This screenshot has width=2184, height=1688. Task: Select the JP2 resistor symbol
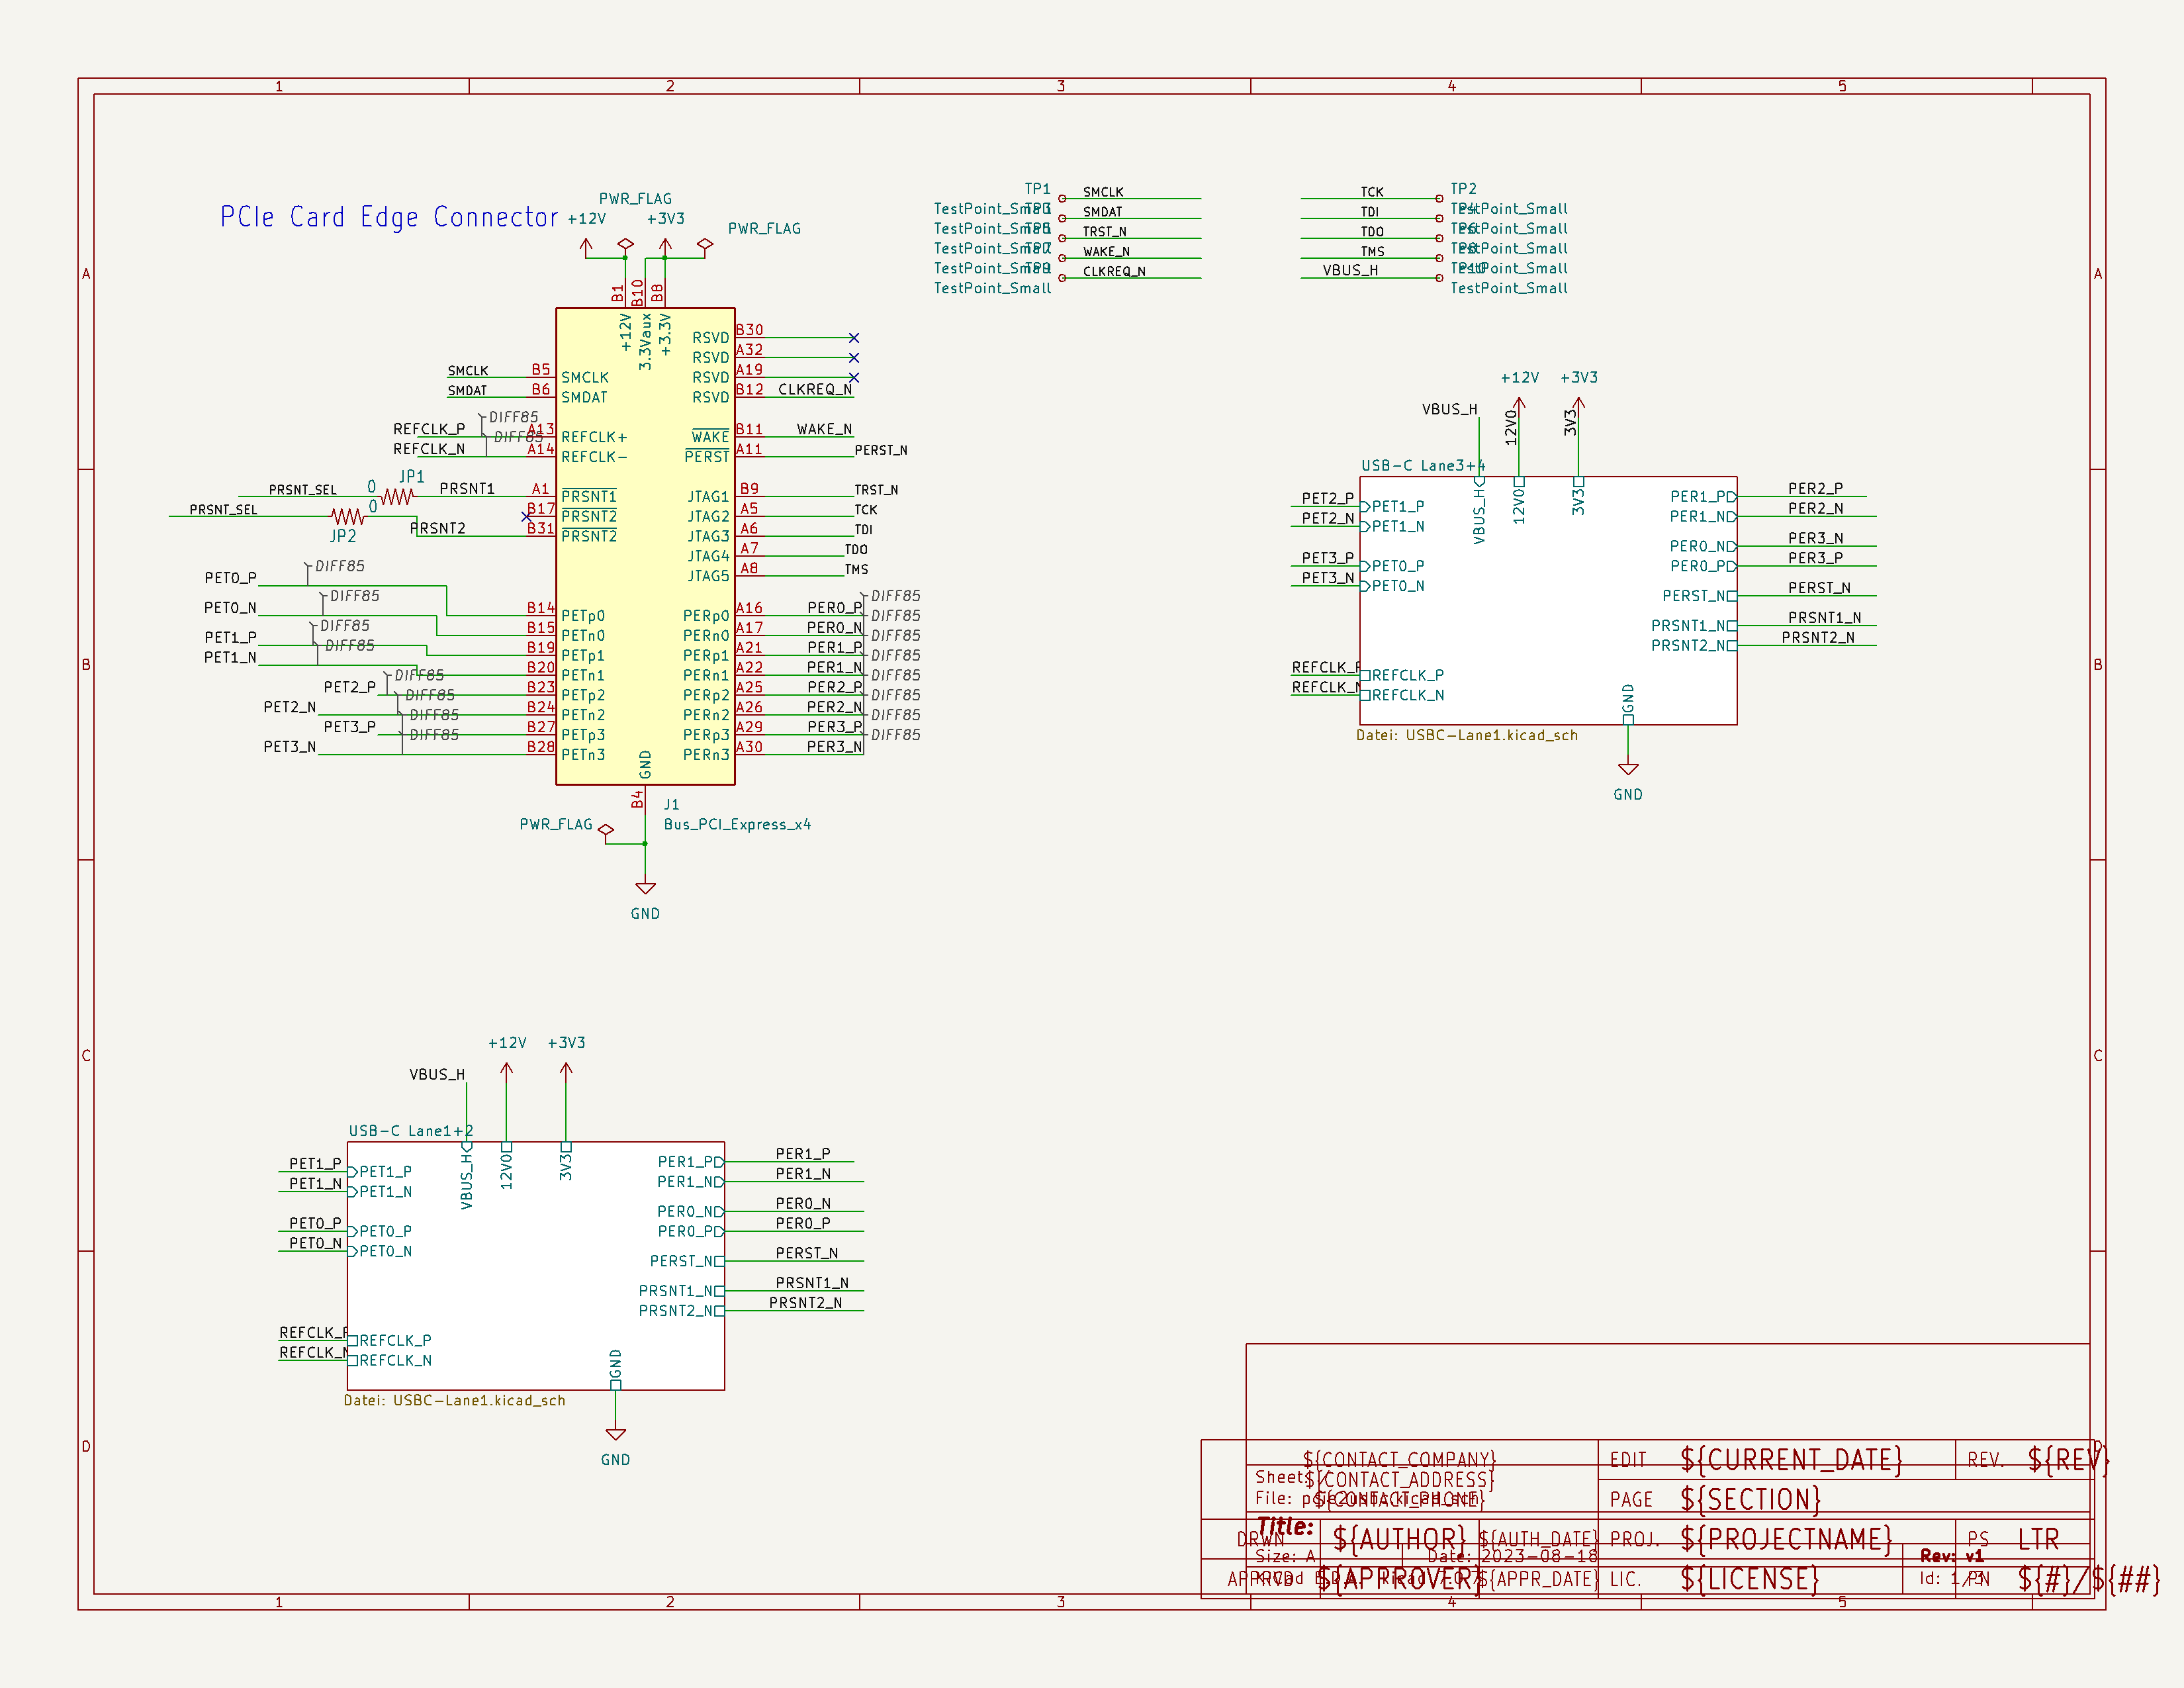pyautogui.click(x=347, y=516)
